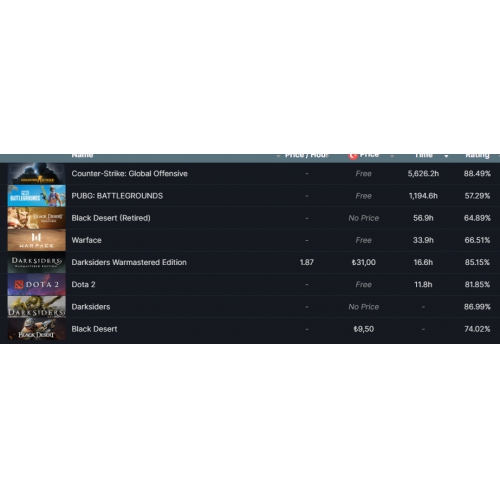Open Darksiders Warmastered Edition title link
Screen dimensions: 500x500
129,262
